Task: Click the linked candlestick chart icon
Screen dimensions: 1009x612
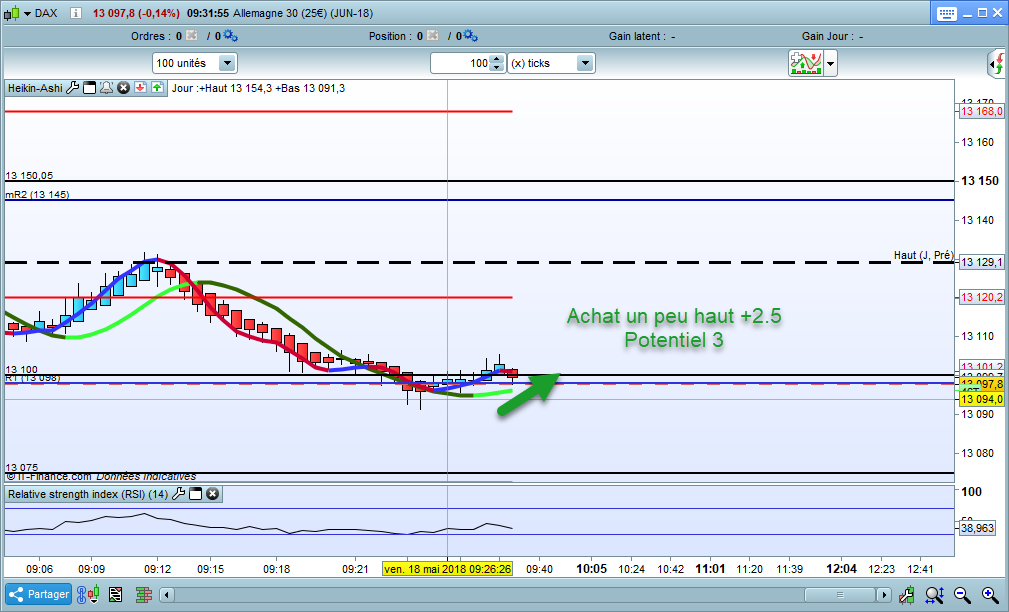Action: pos(89,594)
